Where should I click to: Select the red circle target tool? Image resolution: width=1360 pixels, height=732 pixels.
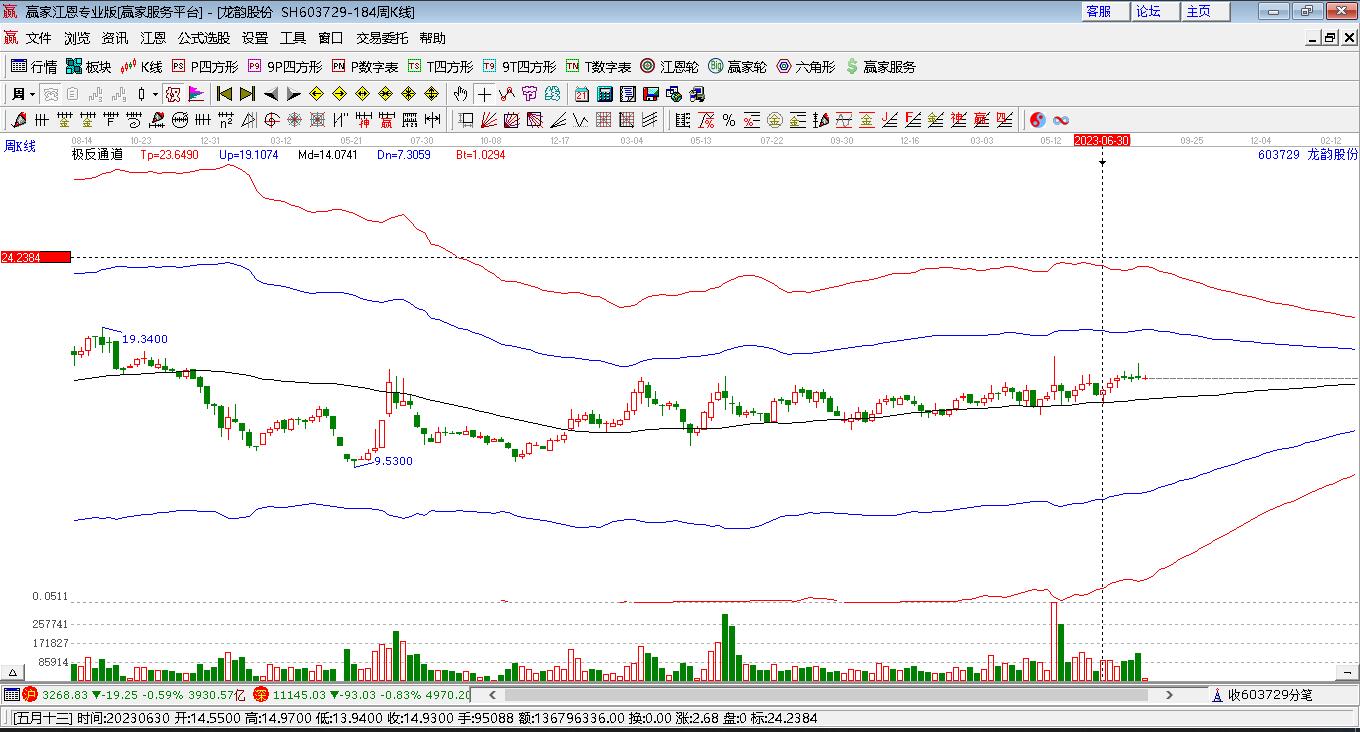pos(272,120)
